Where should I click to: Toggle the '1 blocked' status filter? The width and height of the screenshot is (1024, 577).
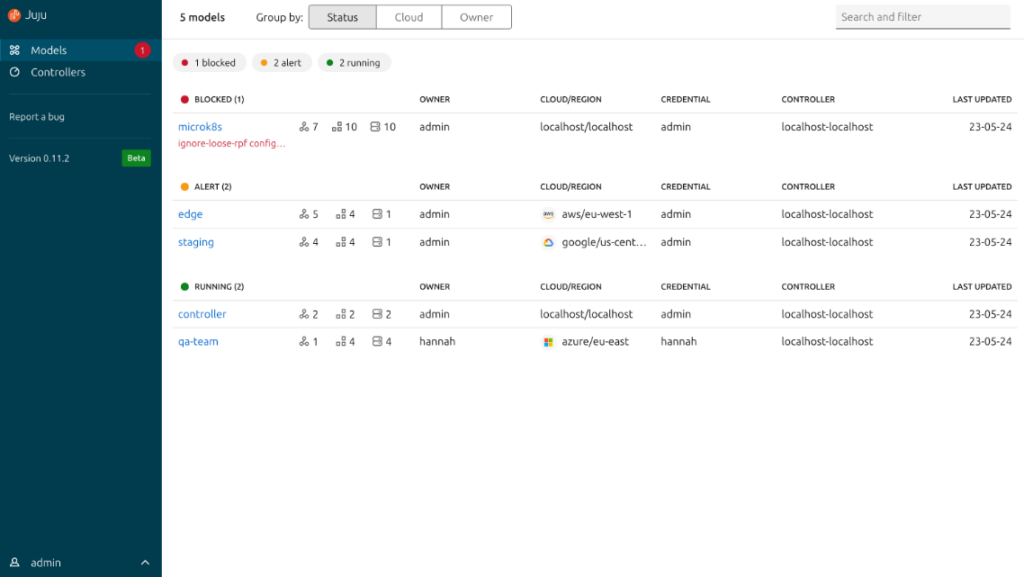coord(209,62)
